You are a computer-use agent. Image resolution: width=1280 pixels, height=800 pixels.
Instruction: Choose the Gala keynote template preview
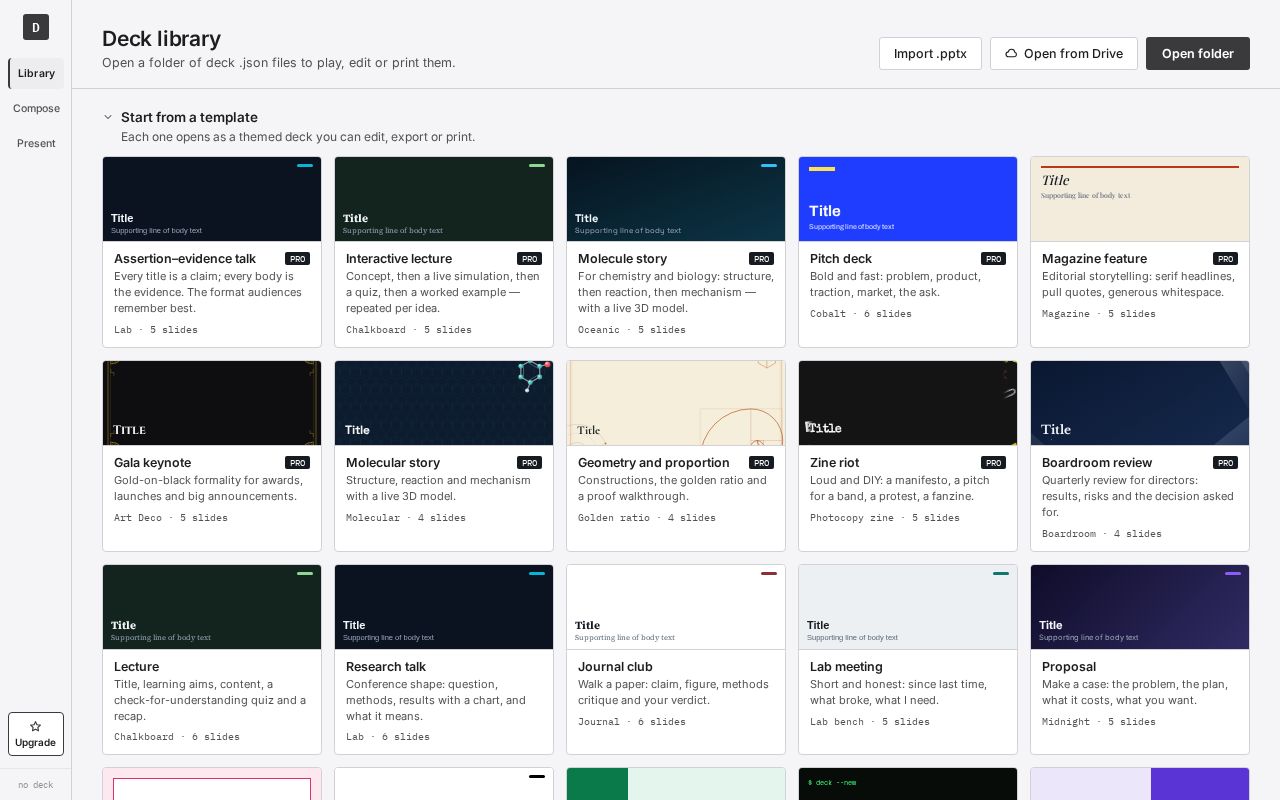tap(212, 403)
